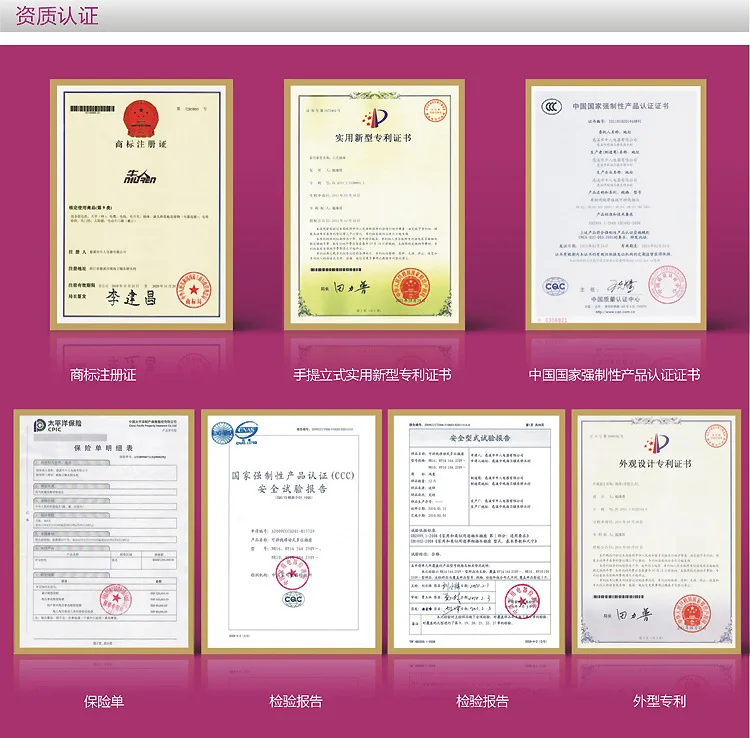Click the CNAS logo on the CCC test report
The width and height of the screenshot is (750, 738).
[246, 432]
